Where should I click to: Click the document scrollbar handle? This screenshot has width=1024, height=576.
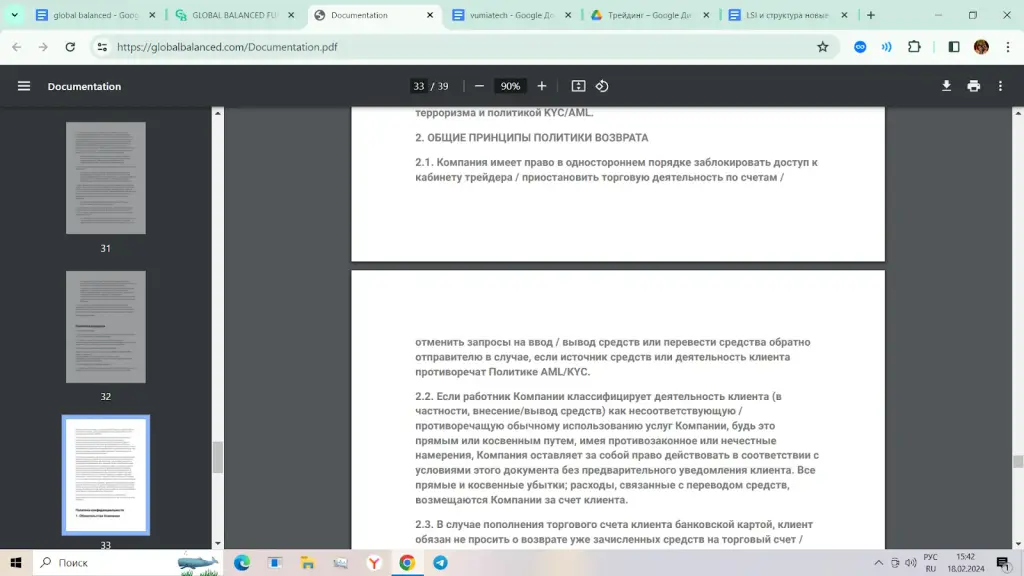pos(1017,461)
